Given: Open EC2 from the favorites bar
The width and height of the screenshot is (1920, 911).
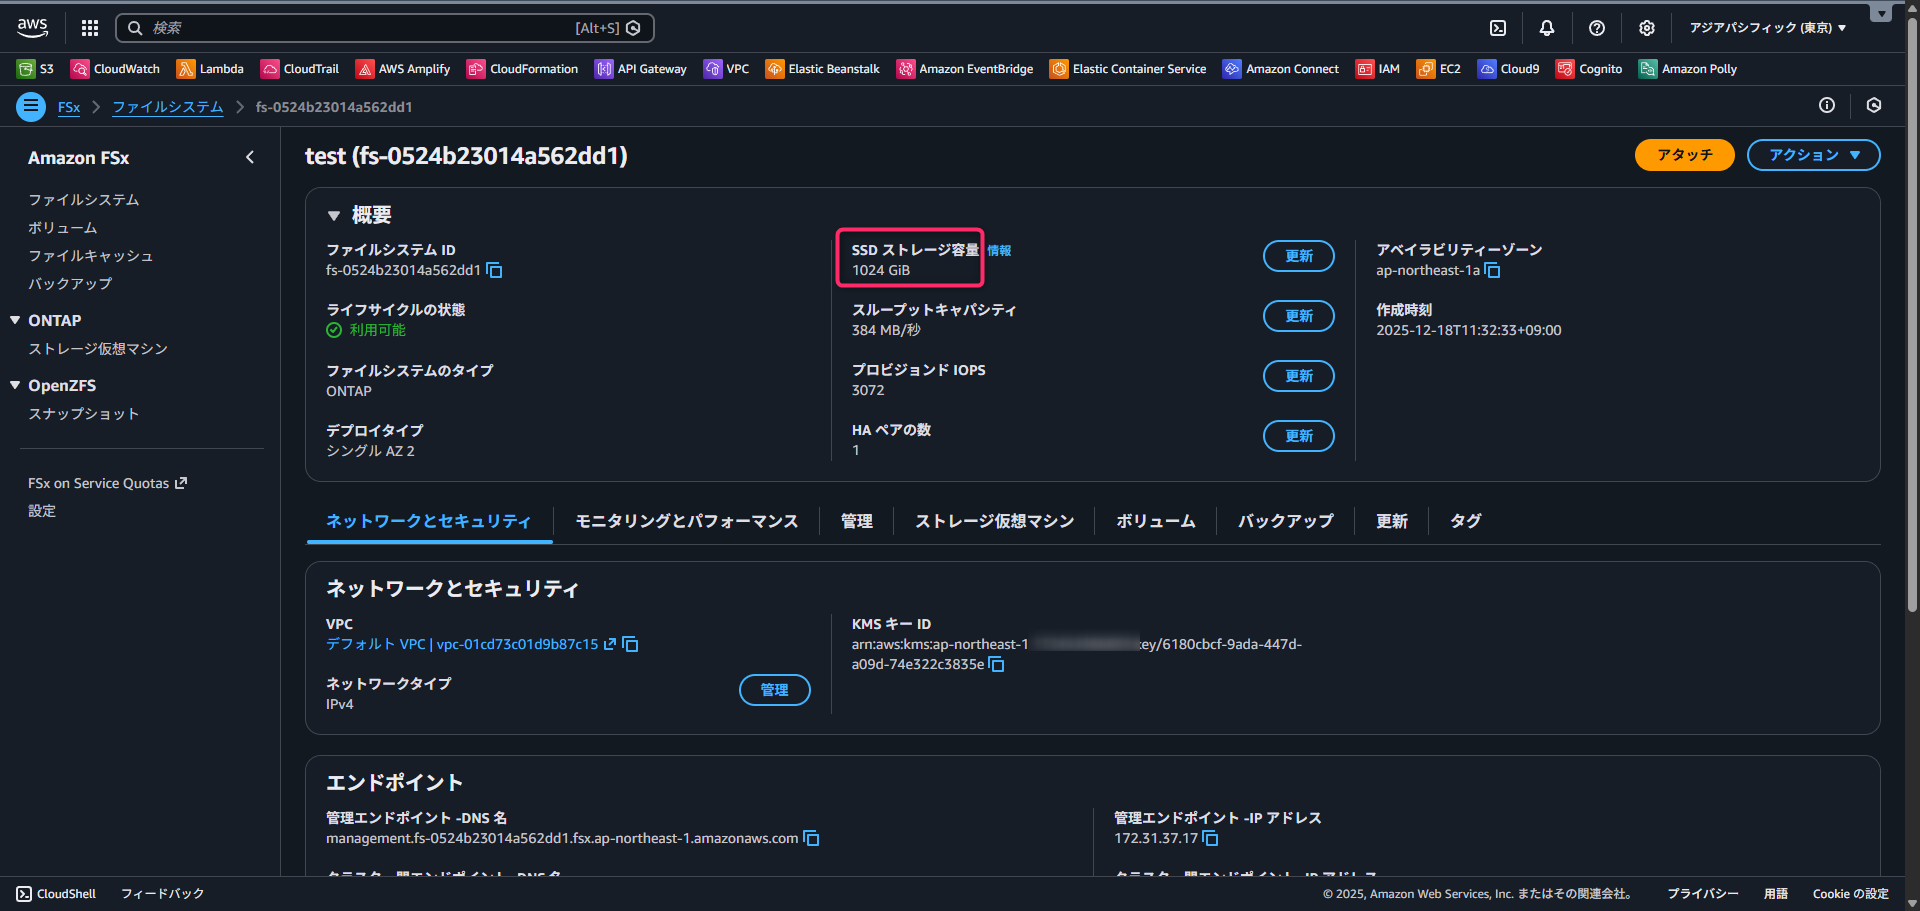Looking at the screenshot, I should (1439, 69).
